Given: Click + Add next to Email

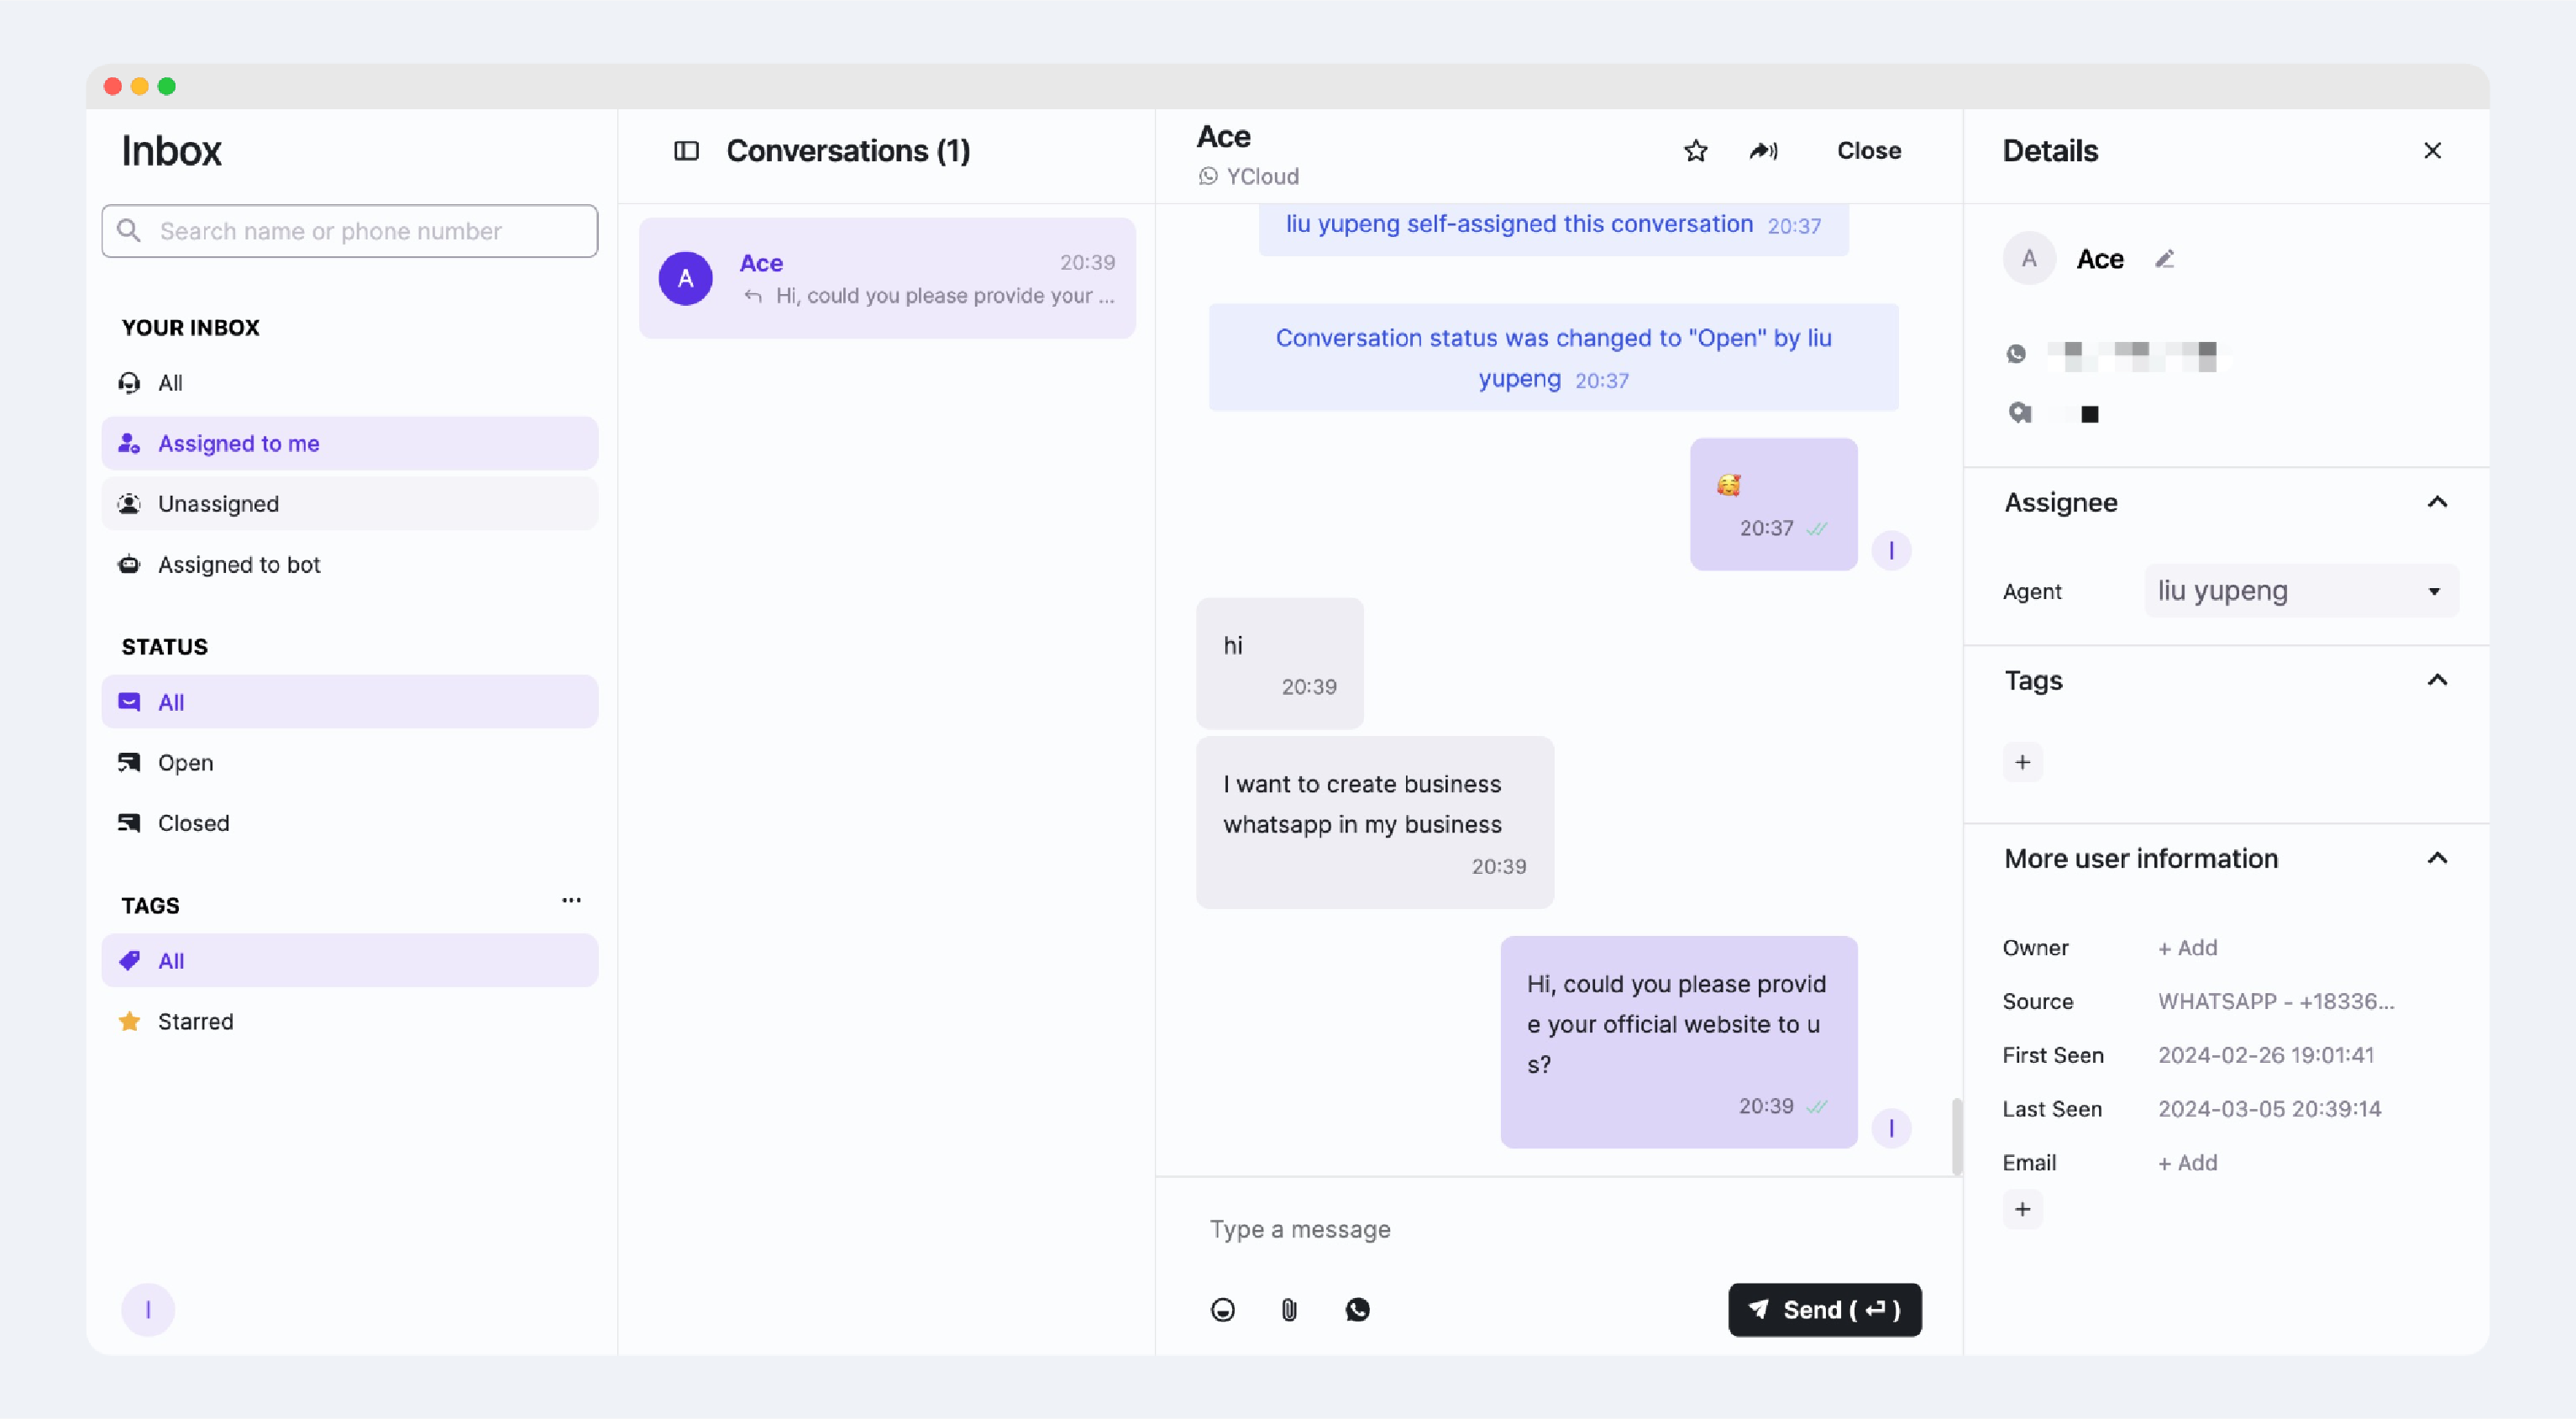Looking at the screenshot, I should click(x=2187, y=1162).
